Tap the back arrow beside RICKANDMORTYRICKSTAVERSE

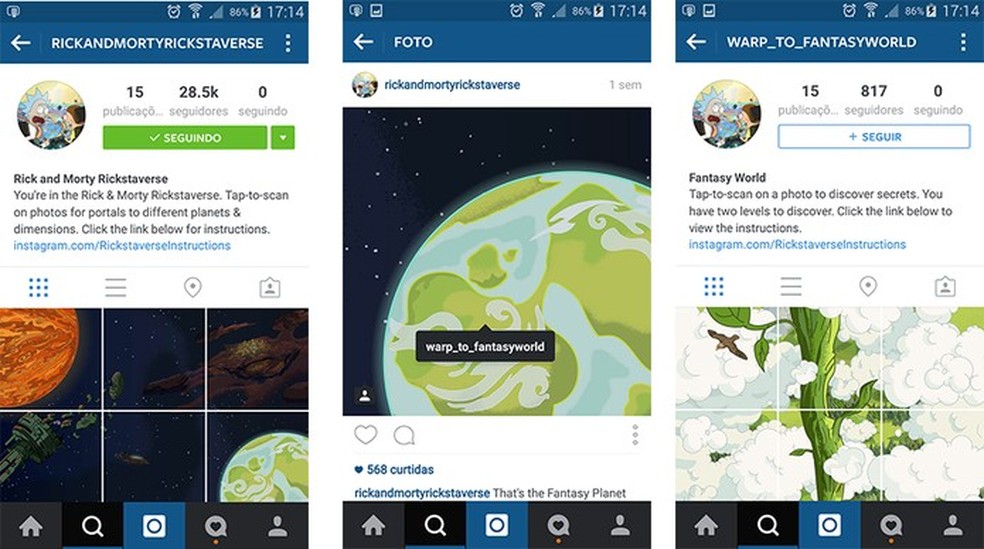click(21, 43)
